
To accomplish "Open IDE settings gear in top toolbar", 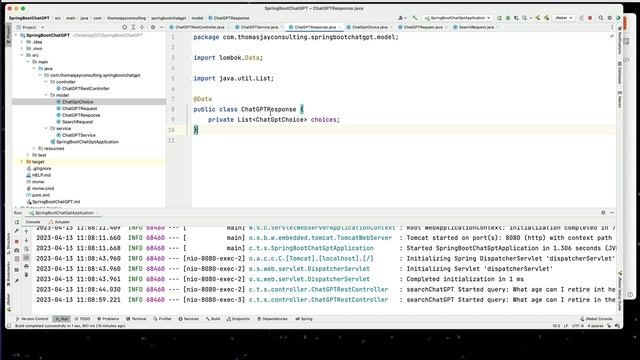I will pos(609,18).
